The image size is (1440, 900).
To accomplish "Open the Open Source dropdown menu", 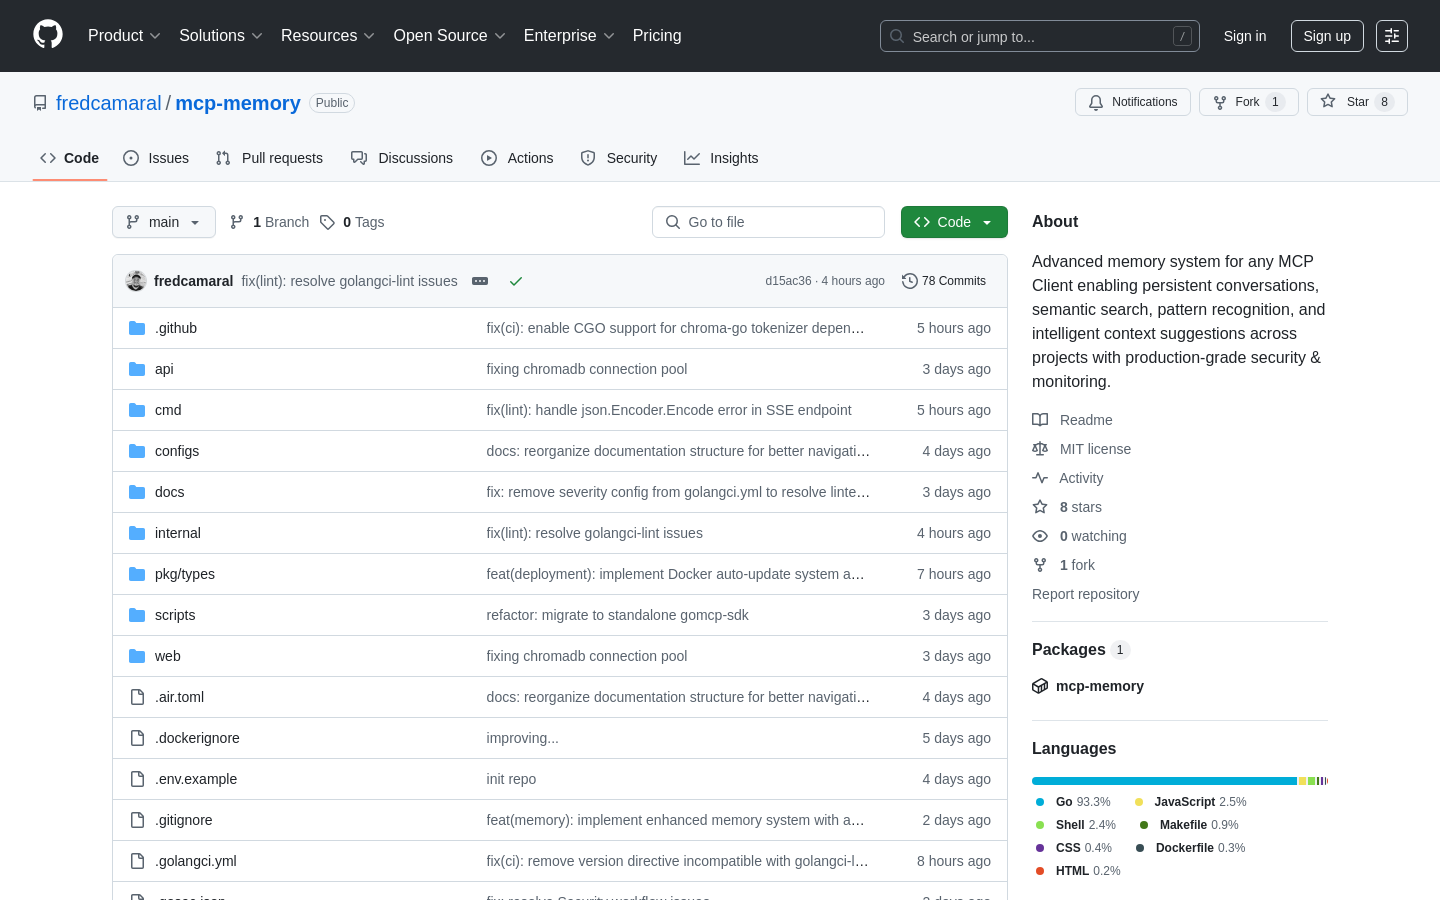I will pos(450,36).
